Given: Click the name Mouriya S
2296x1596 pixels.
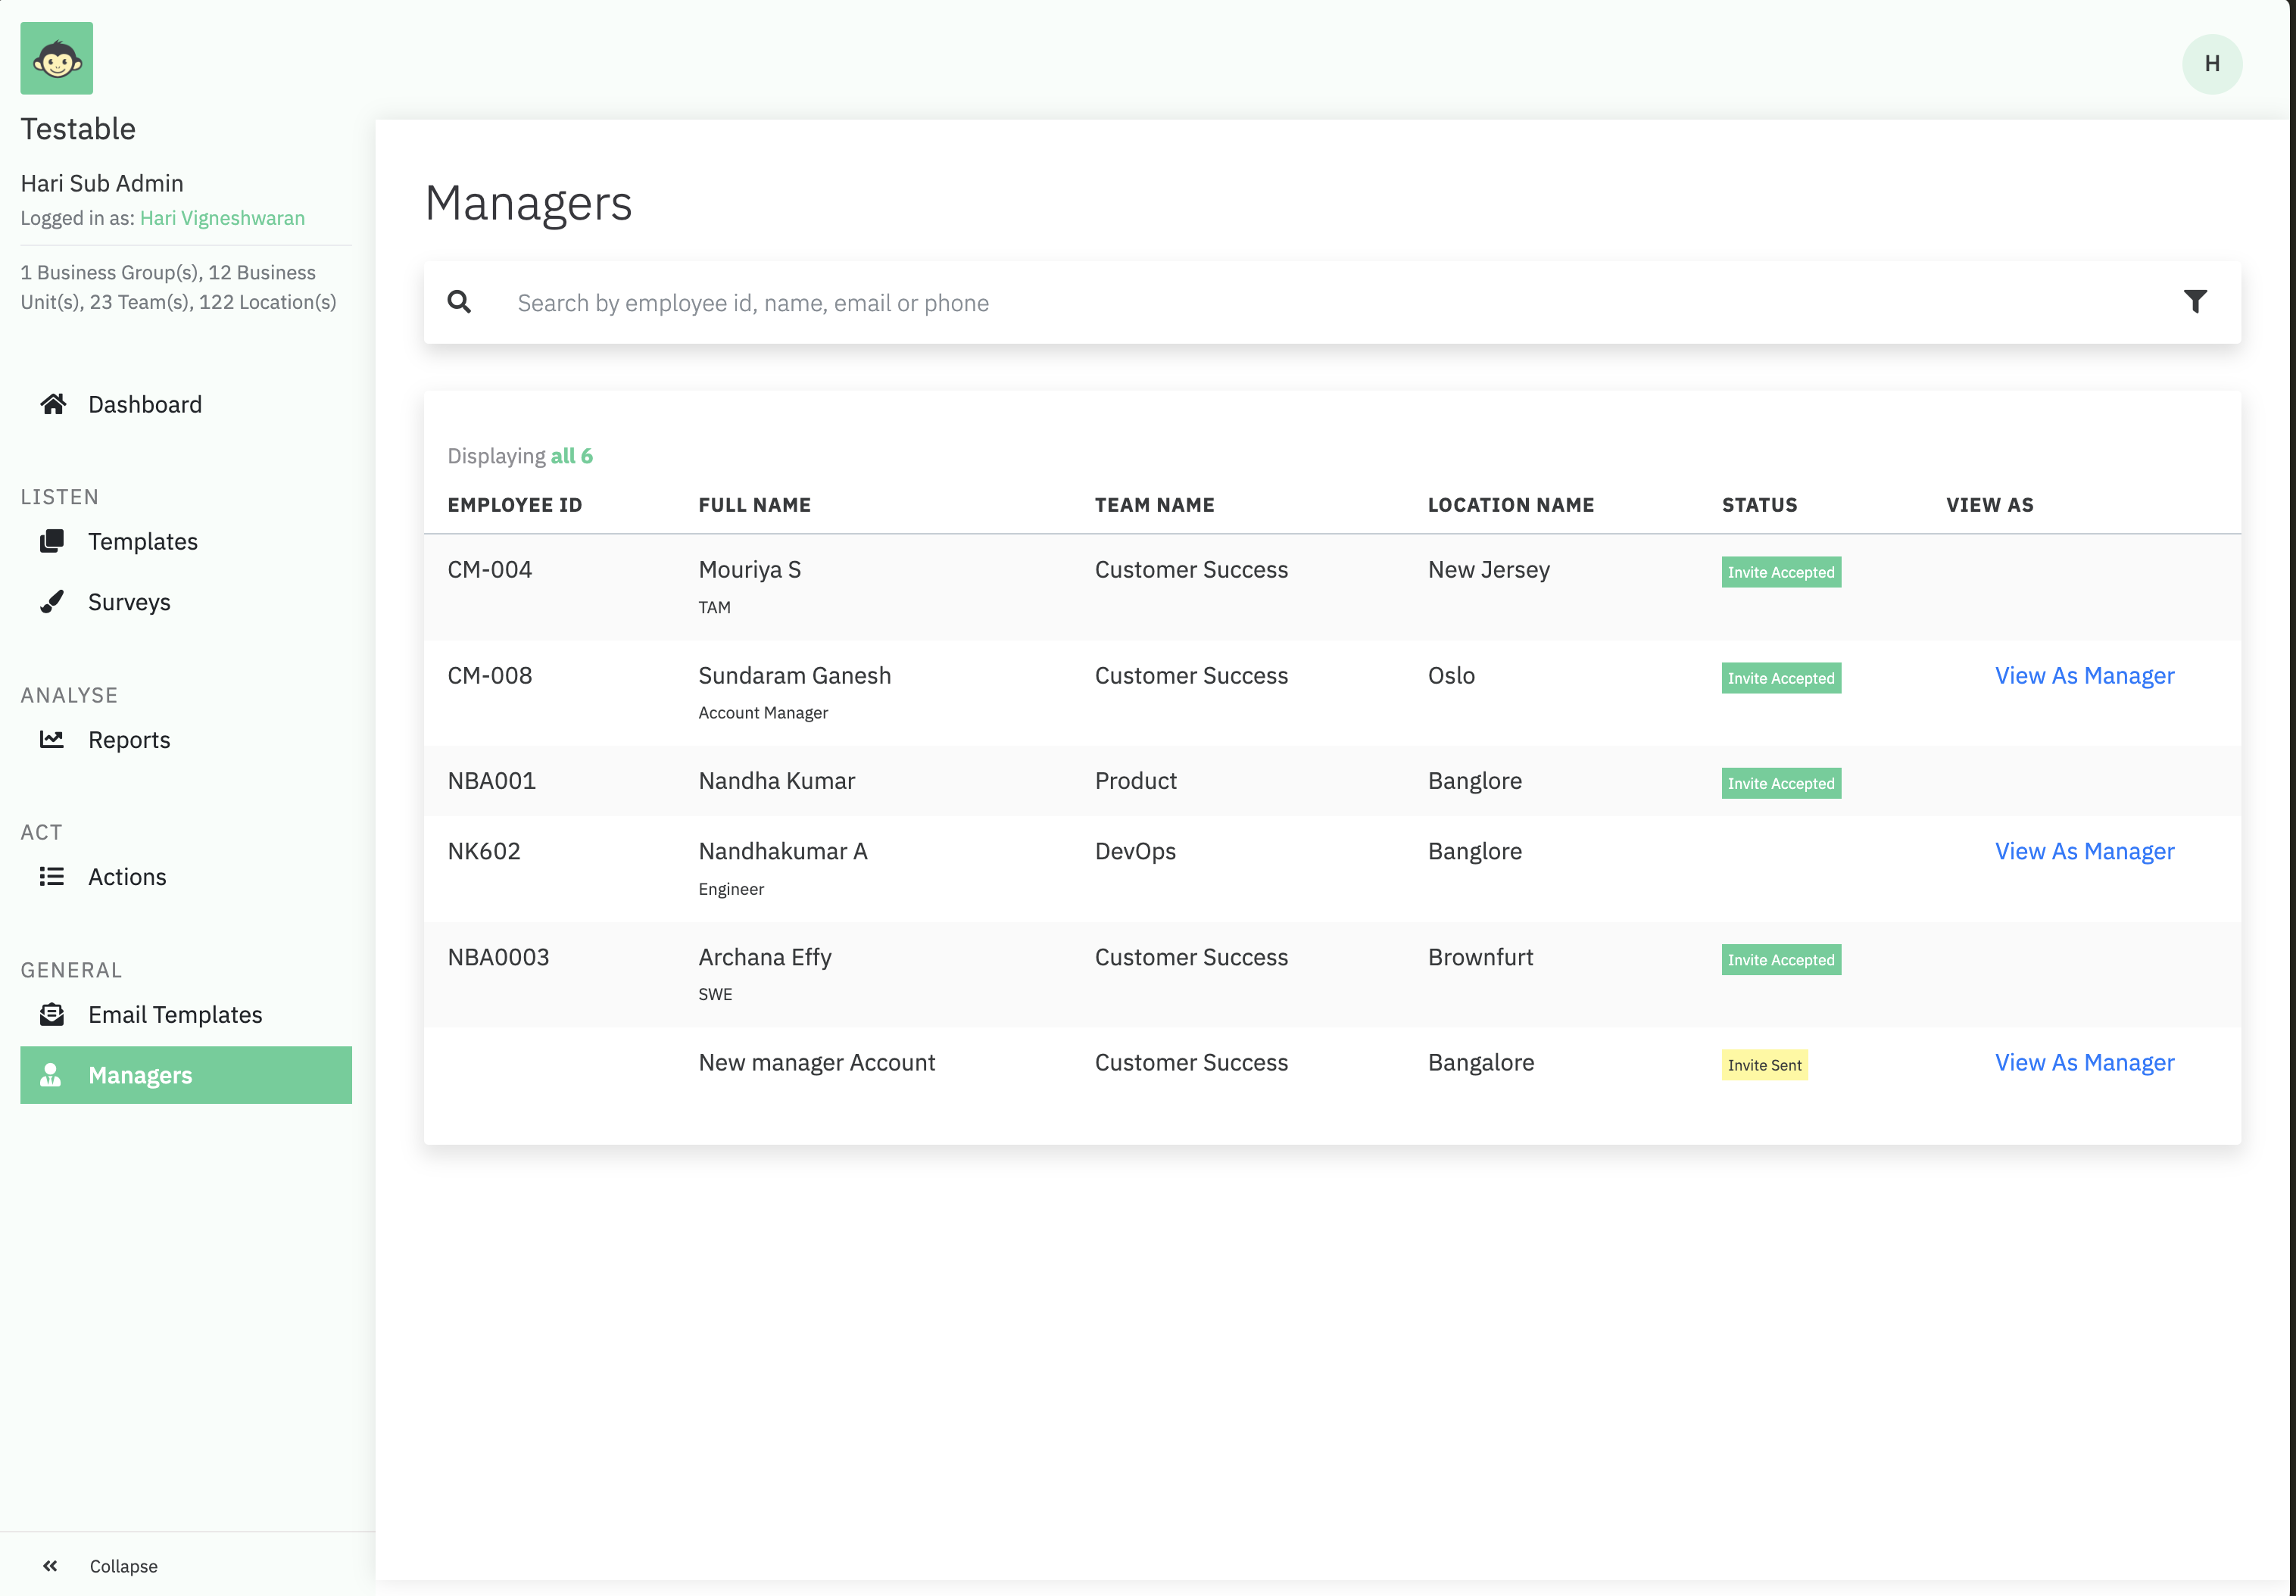Looking at the screenshot, I should pos(750,570).
